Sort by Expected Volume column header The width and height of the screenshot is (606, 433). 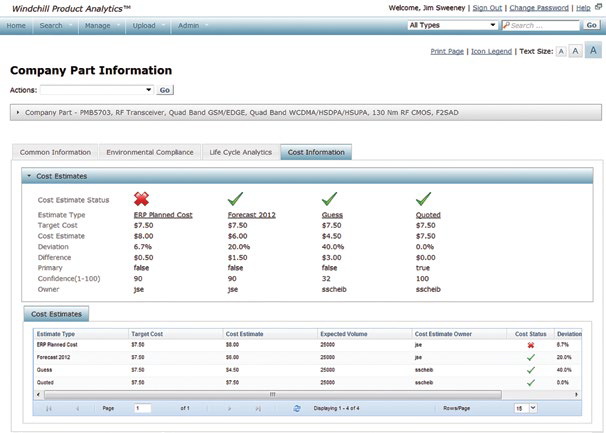(364, 334)
